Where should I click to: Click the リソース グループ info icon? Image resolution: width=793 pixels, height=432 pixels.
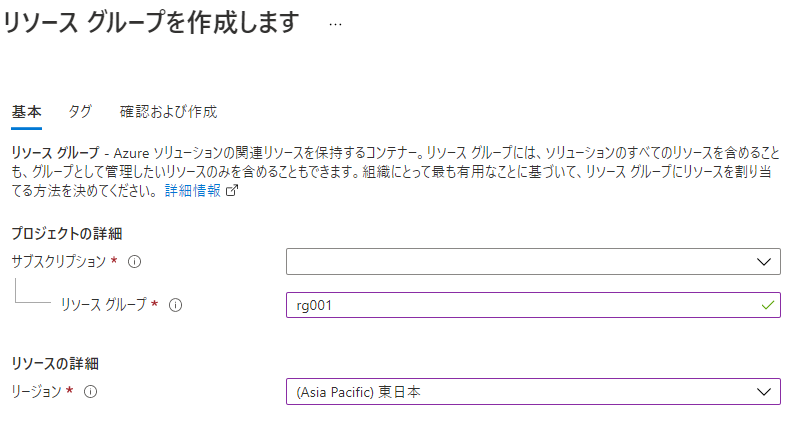click(175, 305)
